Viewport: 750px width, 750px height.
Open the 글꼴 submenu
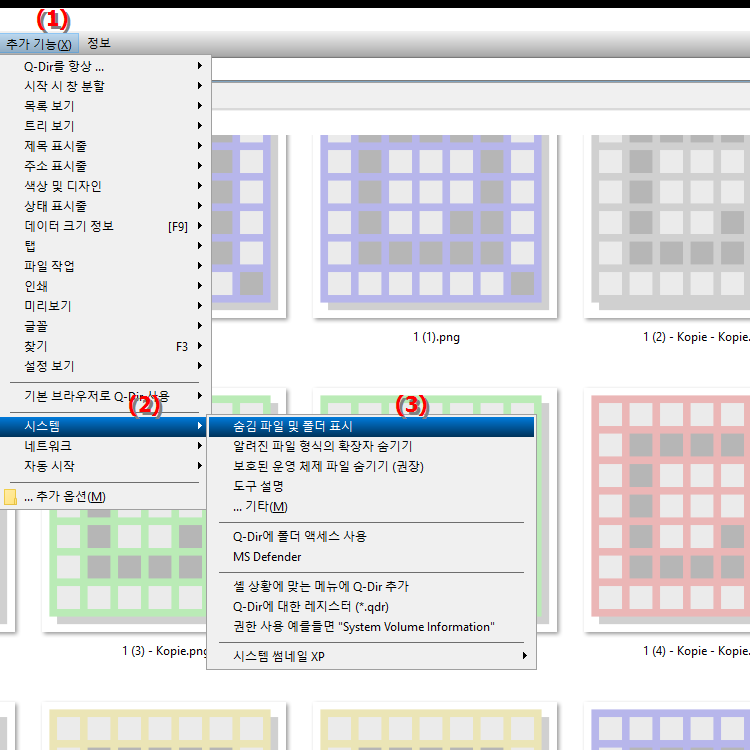click(x=104, y=326)
